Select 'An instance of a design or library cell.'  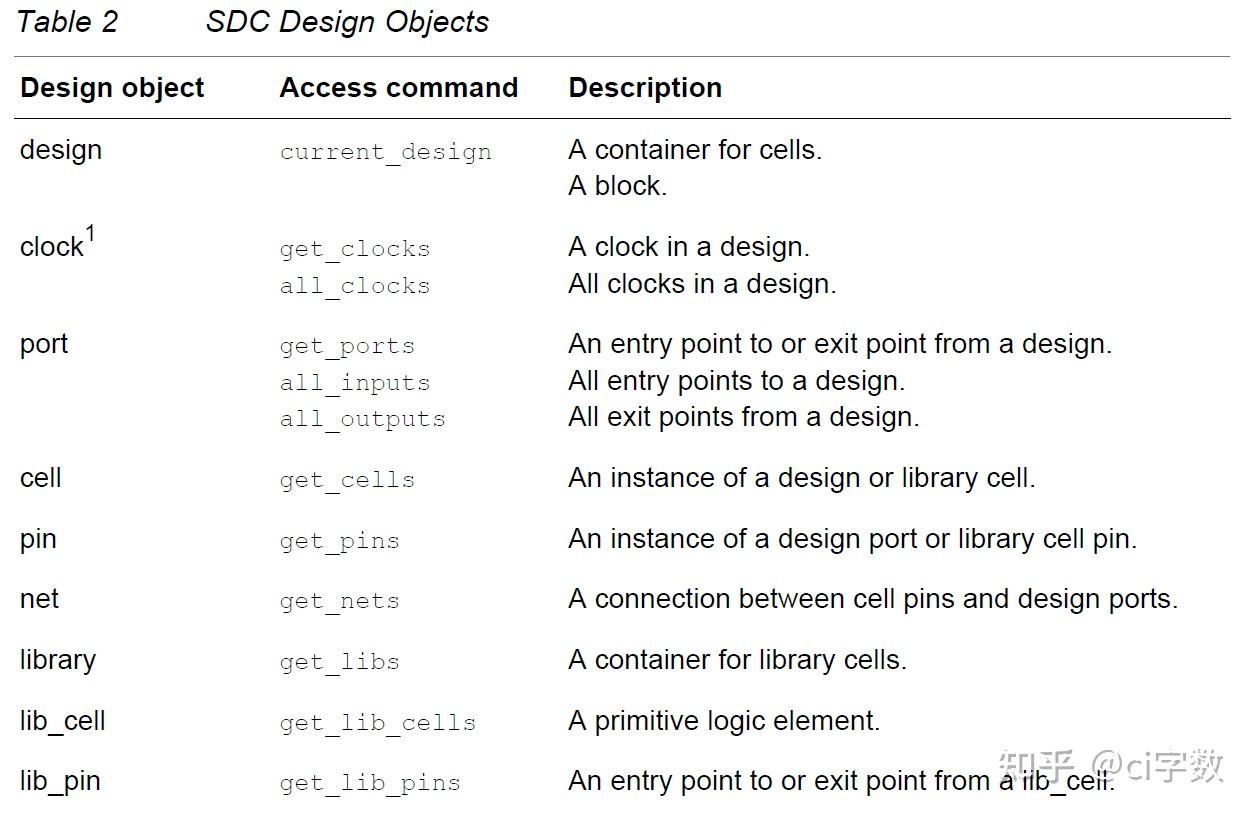pyautogui.click(x=802, y=478)
